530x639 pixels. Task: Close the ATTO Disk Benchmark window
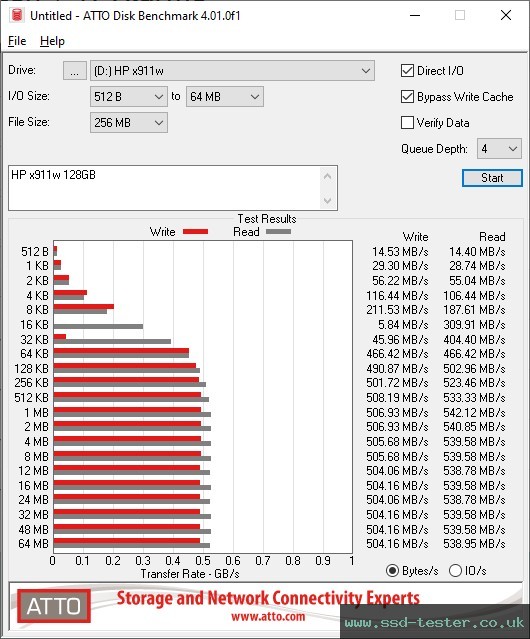[x=506, y=15]
